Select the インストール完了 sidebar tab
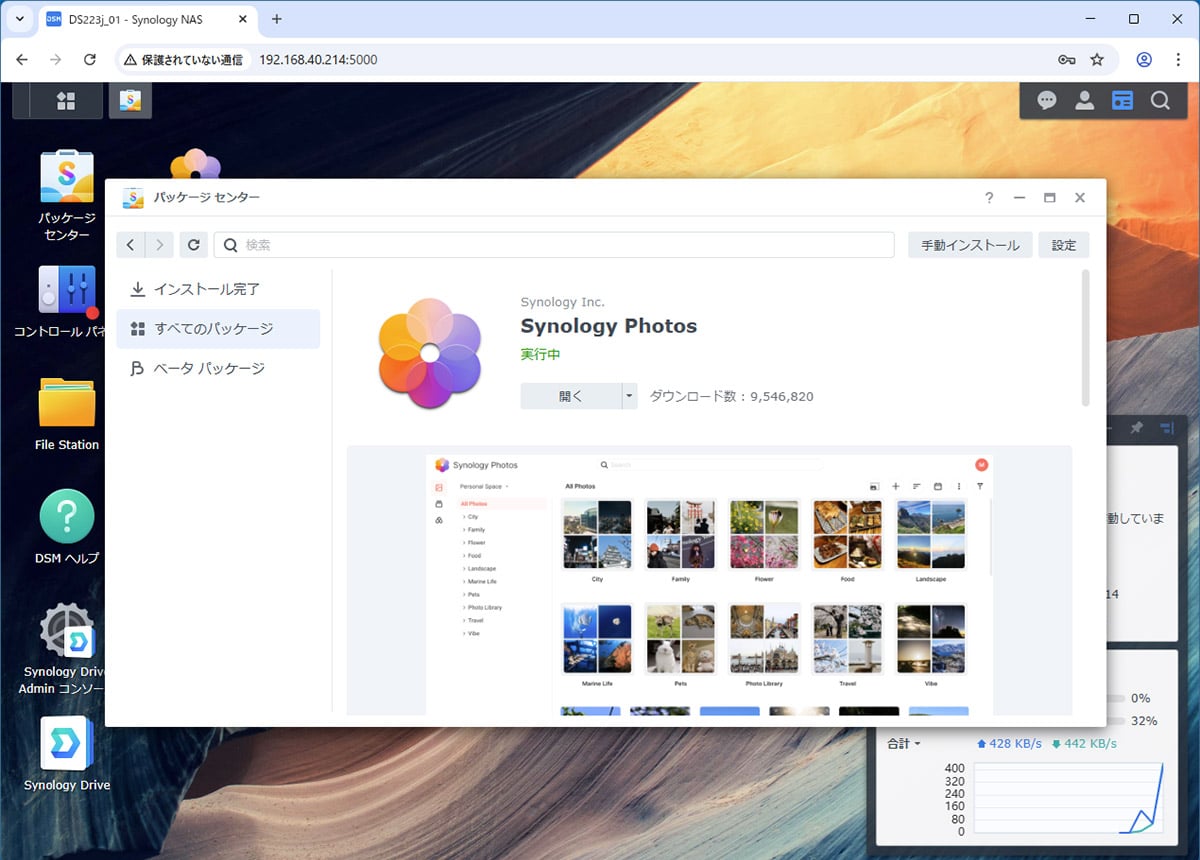The height and width of the screenshot is (860, 1200). tap(207, 289)
